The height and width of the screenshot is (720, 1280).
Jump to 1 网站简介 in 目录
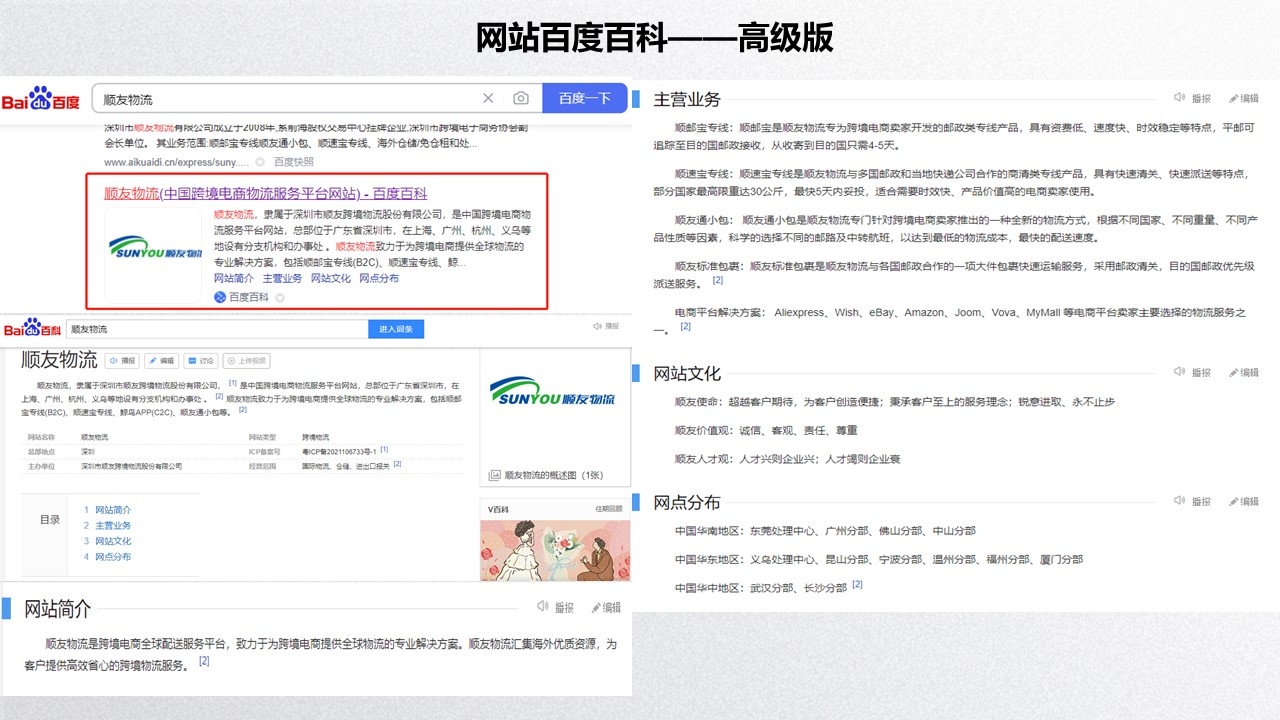pos(107,510)
